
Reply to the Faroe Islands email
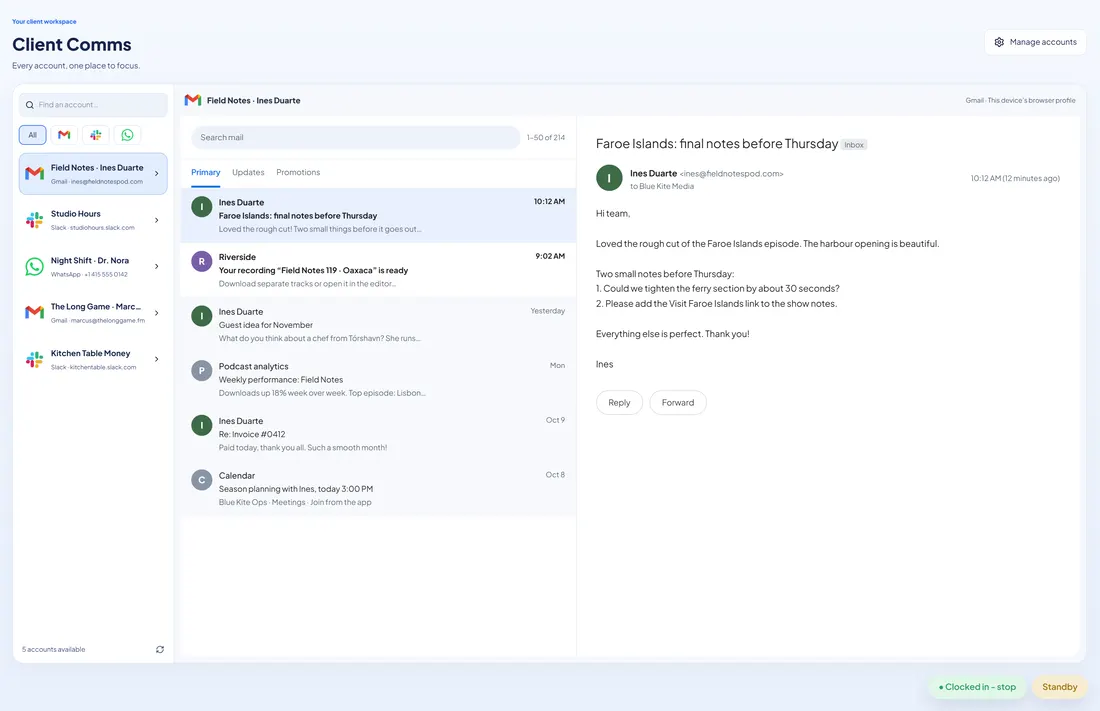(619, 403)
